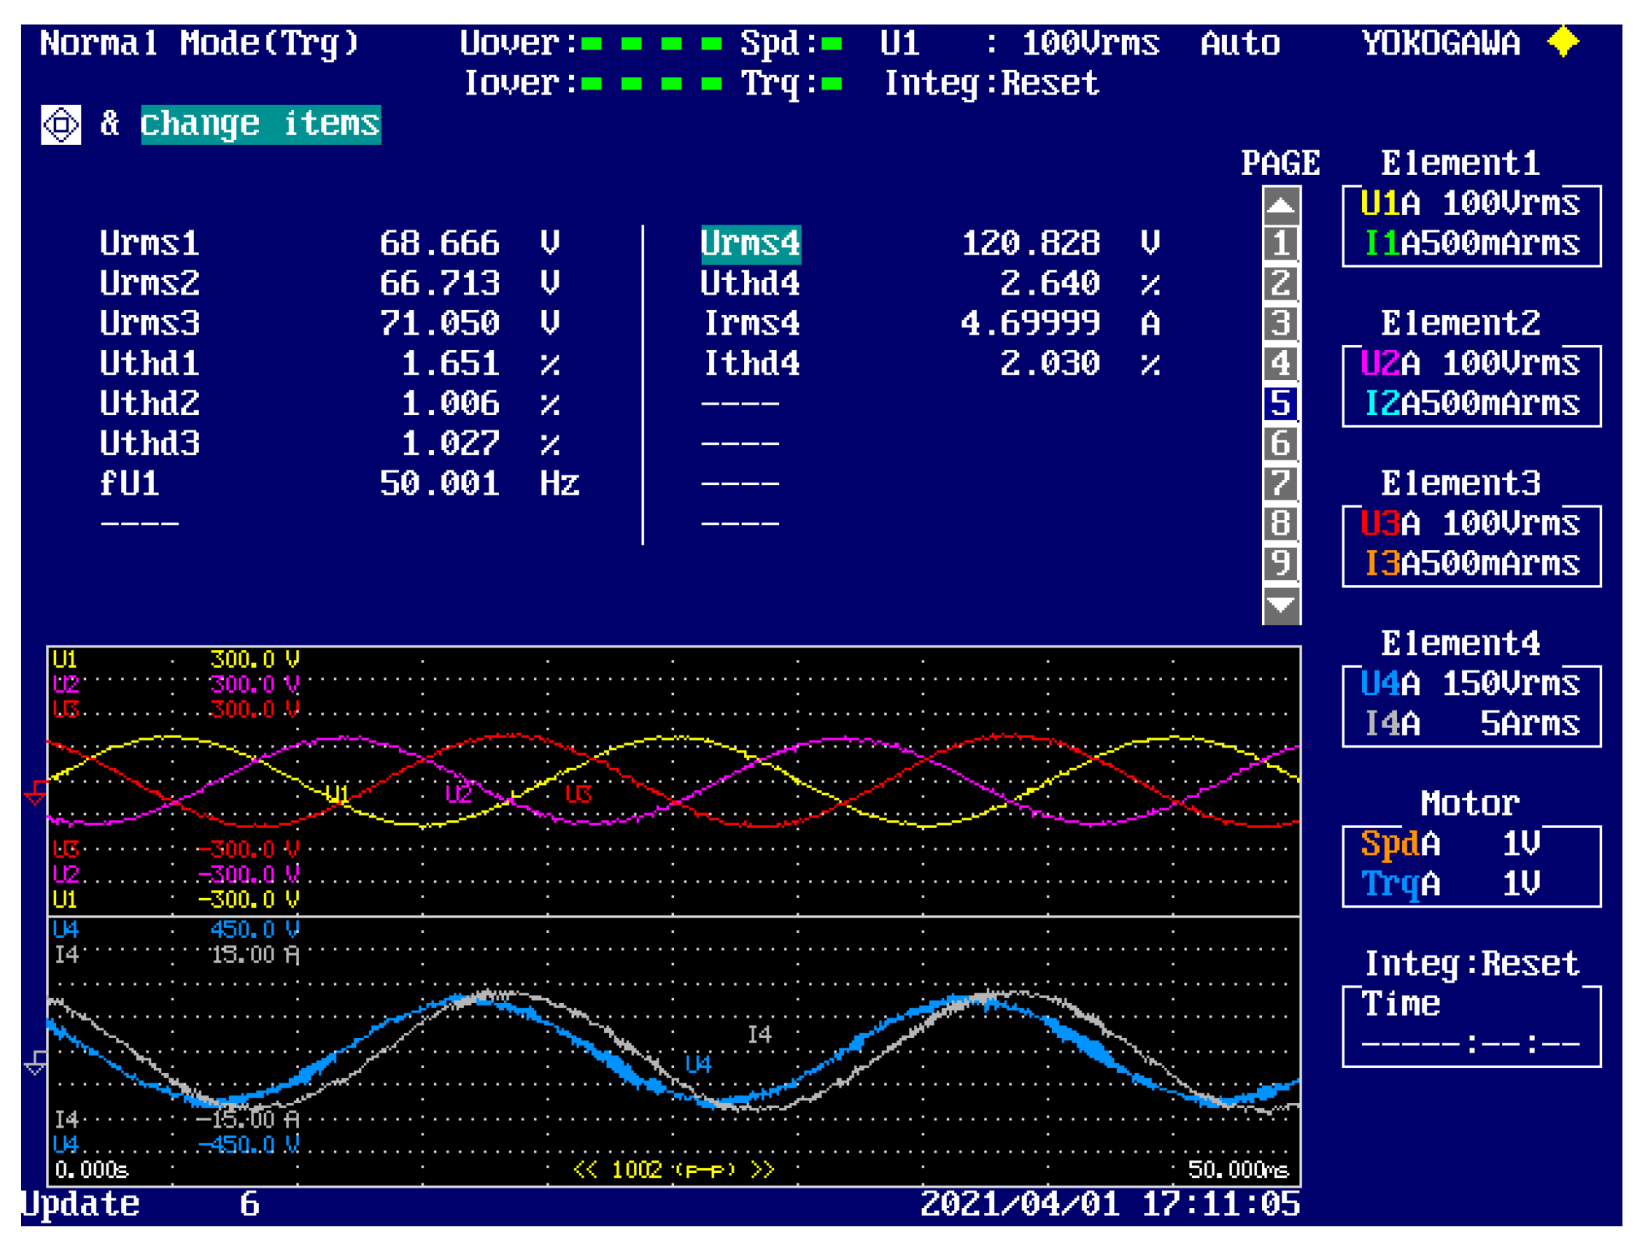Screen dimensions: 1642x1250
Task: Select Element4 I4A 5Arms range
Action: tap(1472, 724)
